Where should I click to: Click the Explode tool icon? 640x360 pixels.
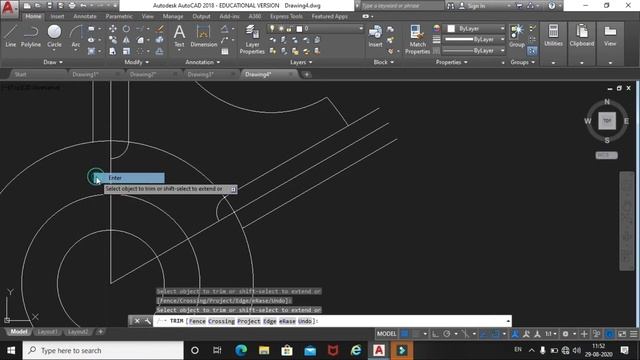[x=160, y=40]
